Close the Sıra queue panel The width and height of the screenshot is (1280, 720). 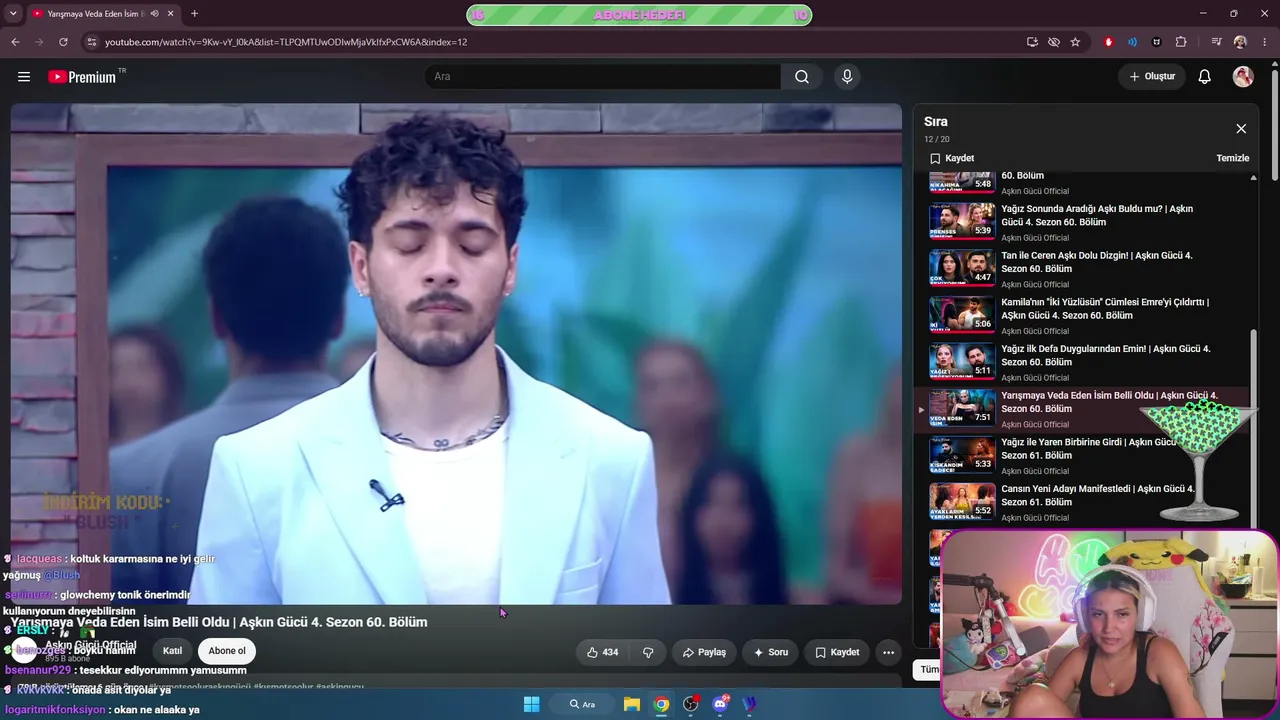(1241, 129)
